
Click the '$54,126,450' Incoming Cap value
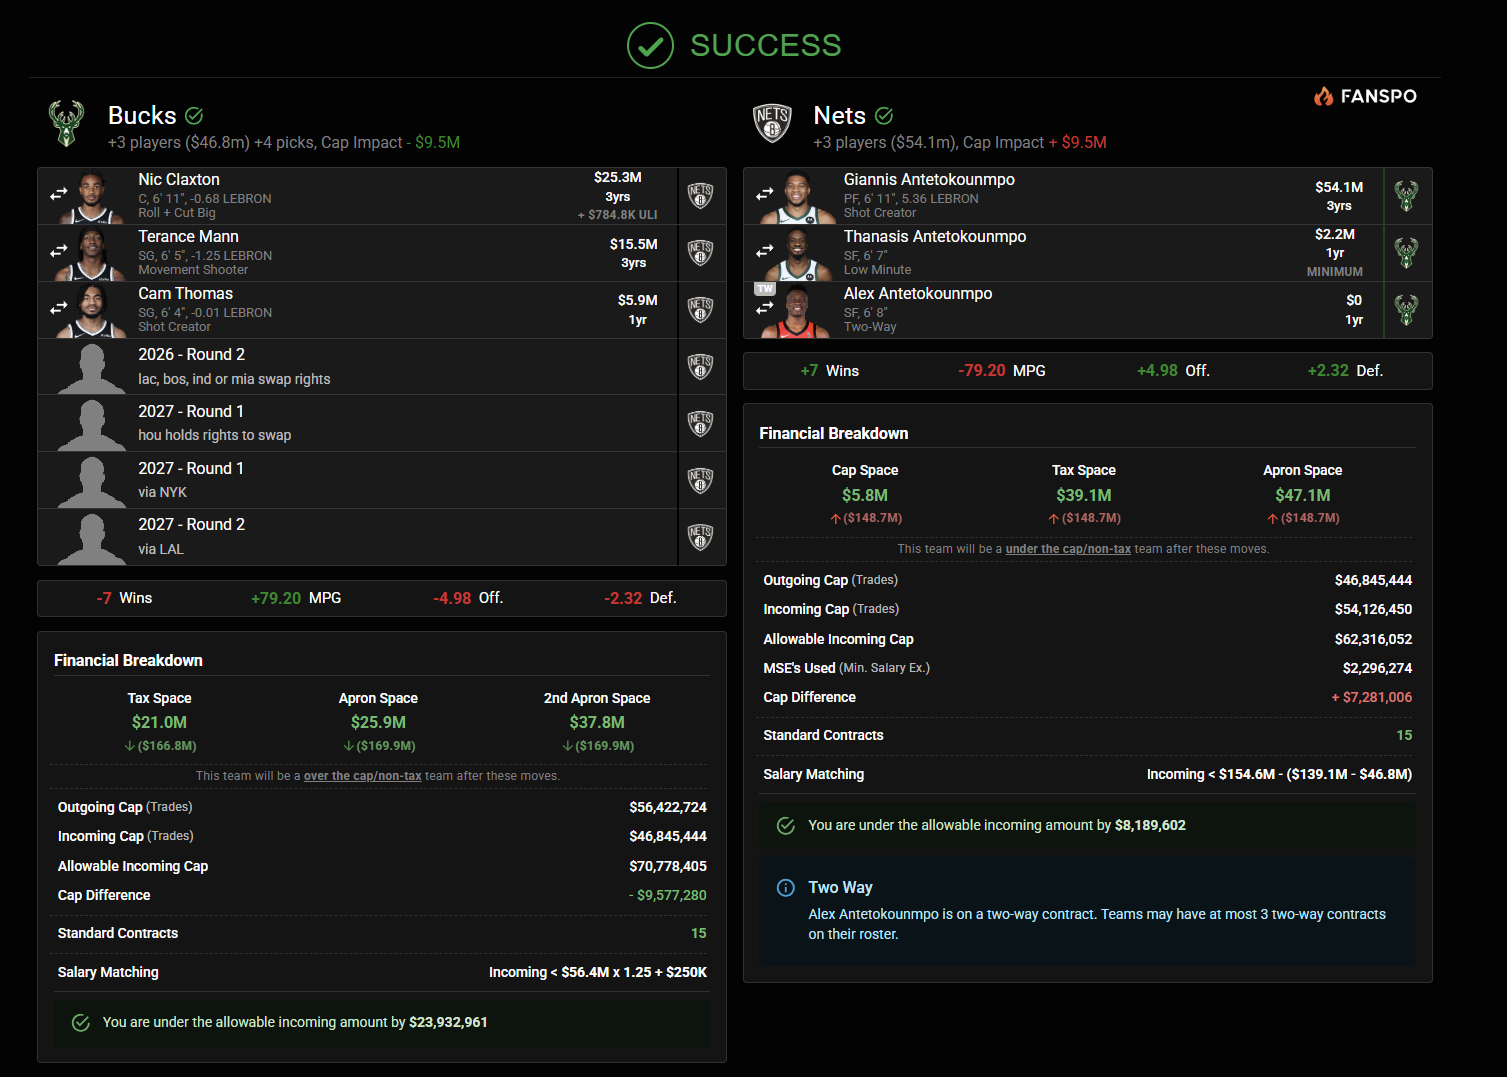tap(1374, 610)
